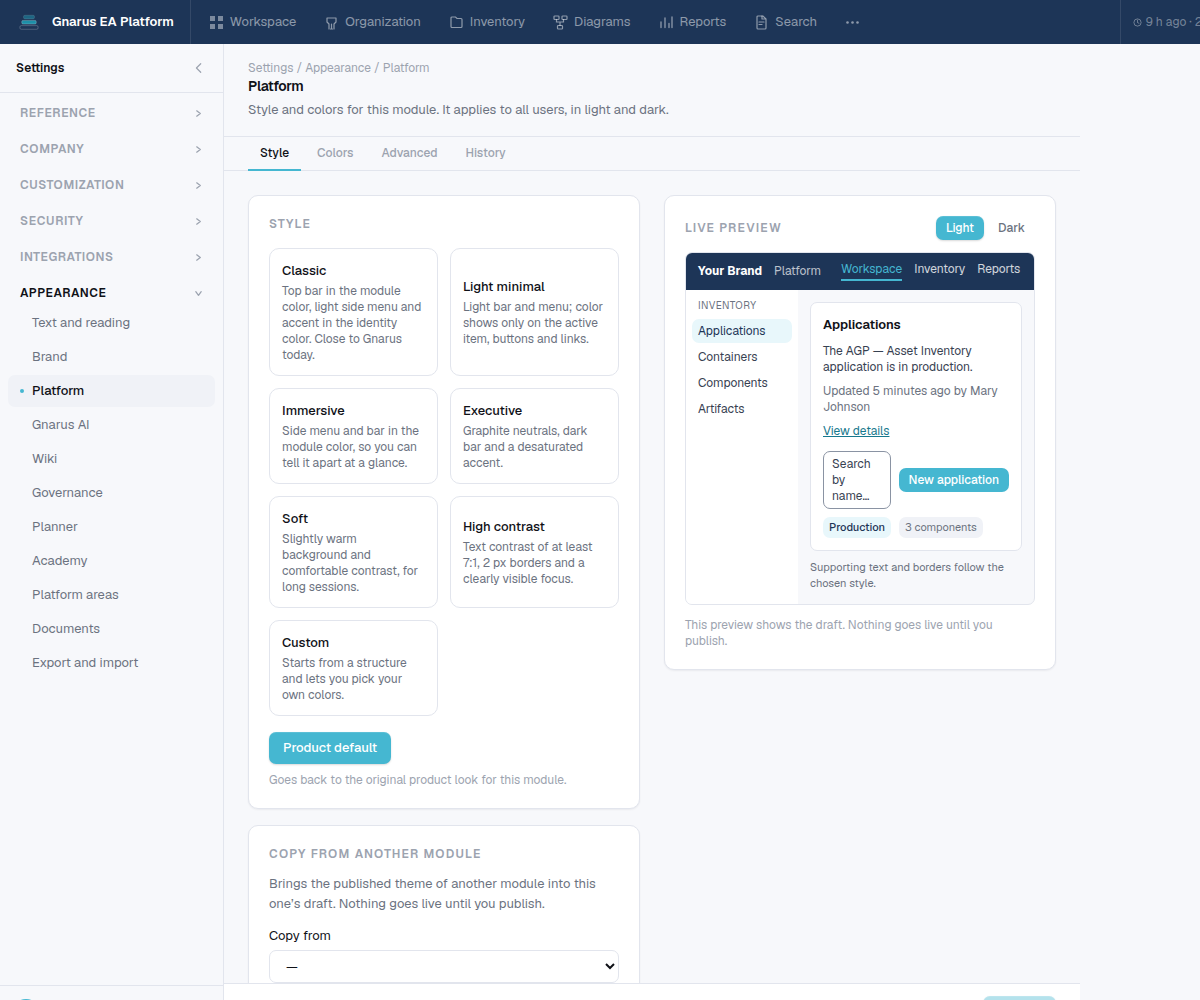The height and width of the screenshot is (1000, 1200).
Task: Switch live preview to Light mode
Action: tap(960, 228)
